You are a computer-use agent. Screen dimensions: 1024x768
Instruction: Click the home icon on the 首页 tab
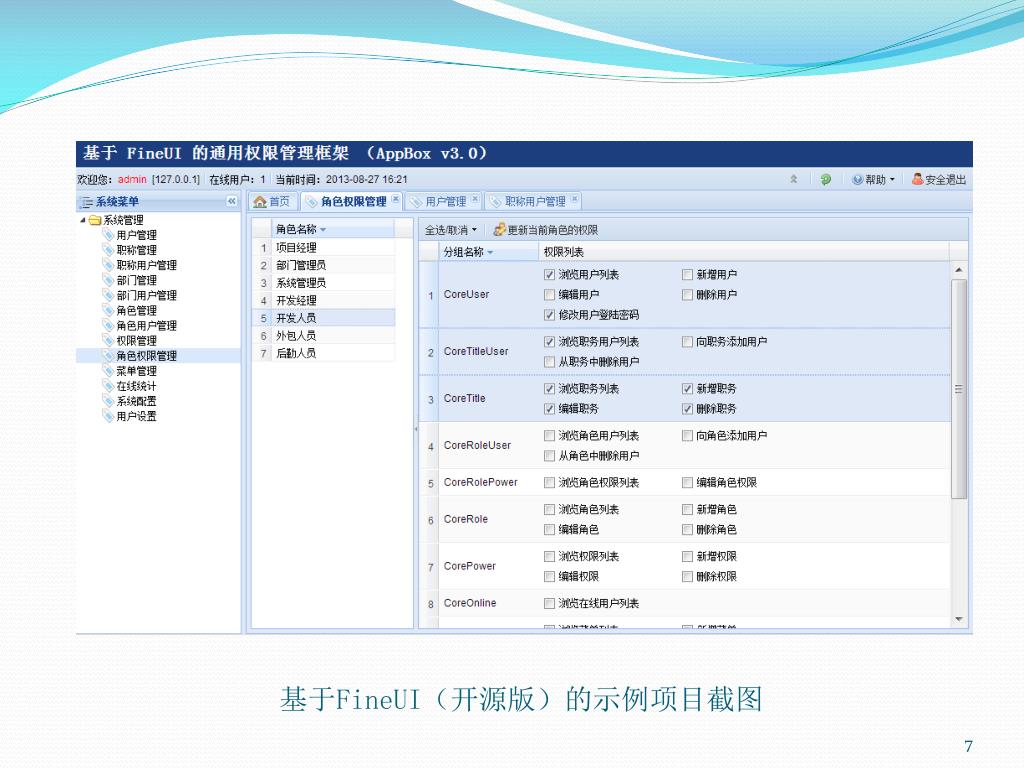(x=261, y=201)
